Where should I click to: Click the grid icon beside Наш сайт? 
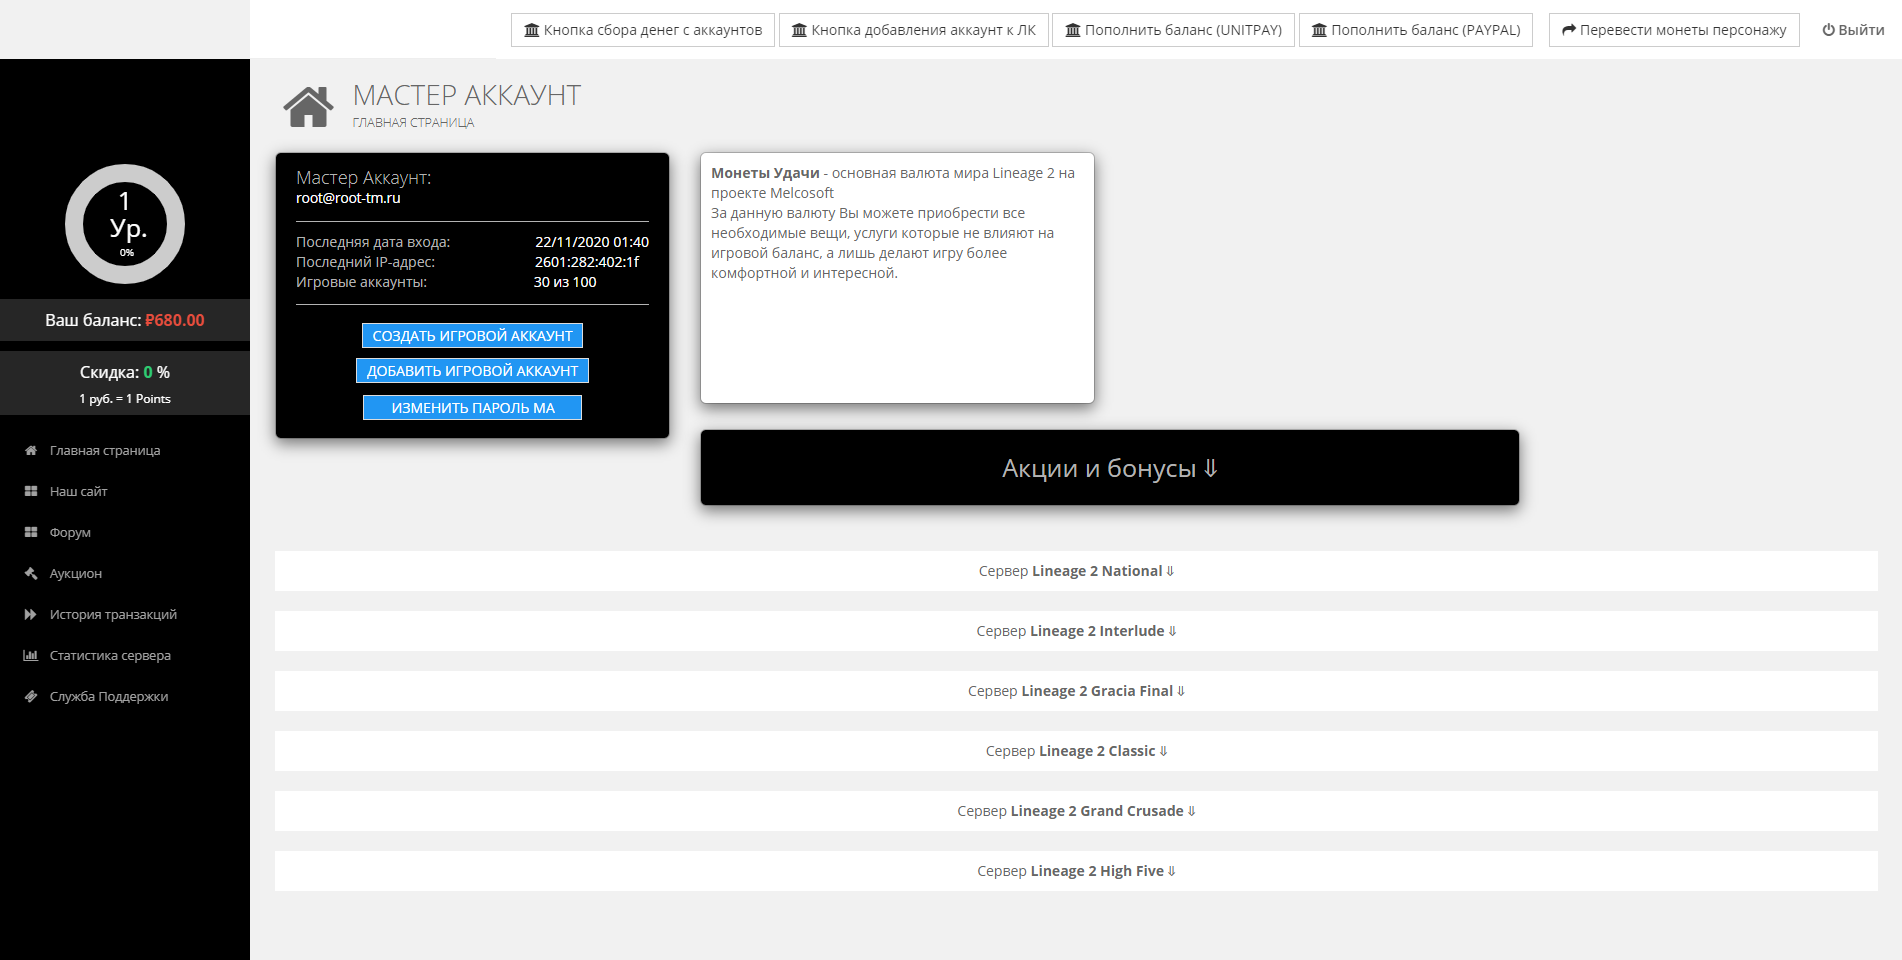coord(31,492)
